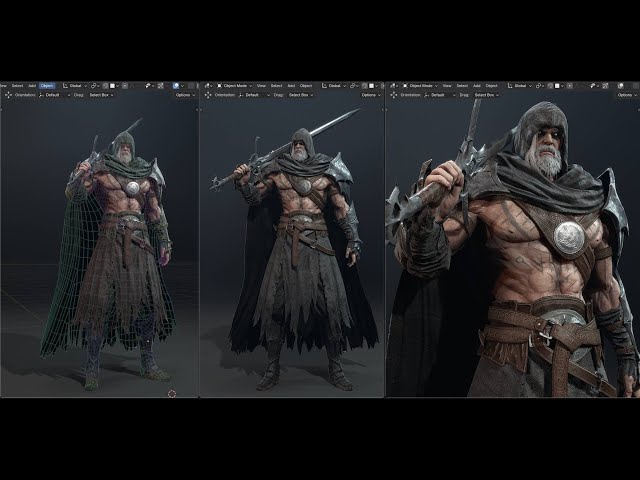The width and height of the screenshot is (640, 480).
Task: Open the View menu in the right viewport
Action: (447, 86)
